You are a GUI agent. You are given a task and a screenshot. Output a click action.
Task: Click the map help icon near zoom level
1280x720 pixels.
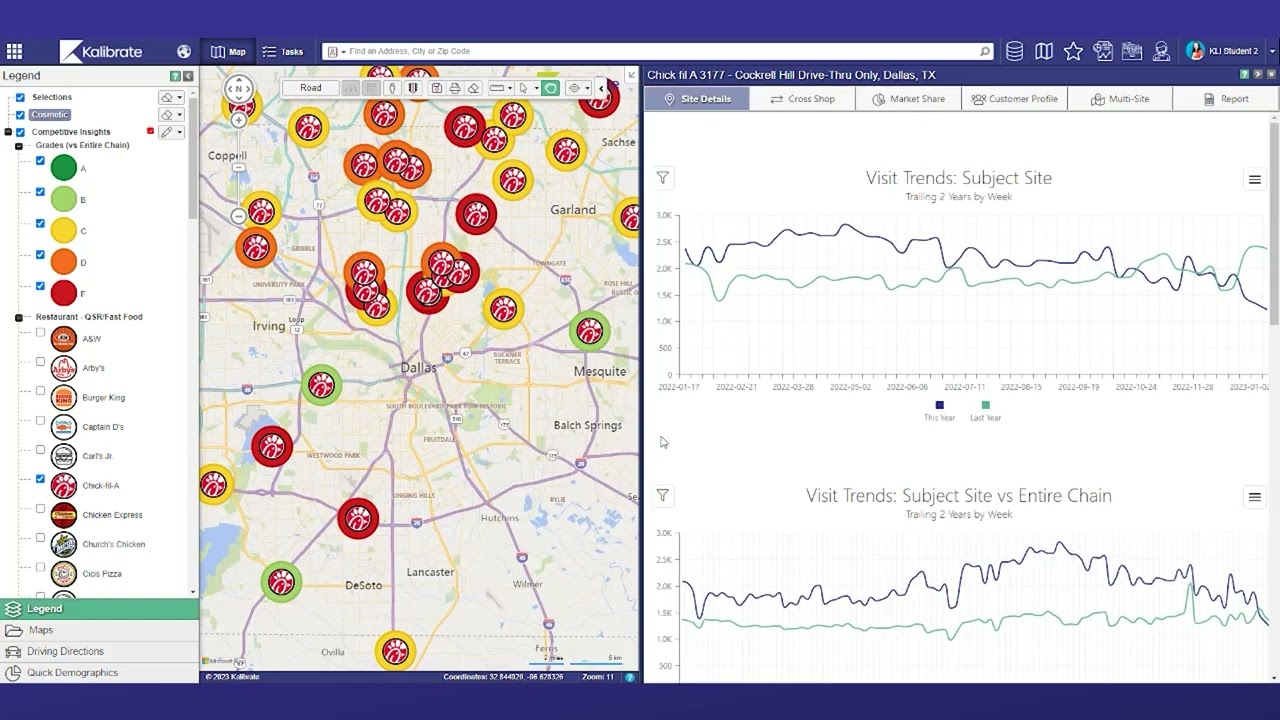click(x=630, y=677)
